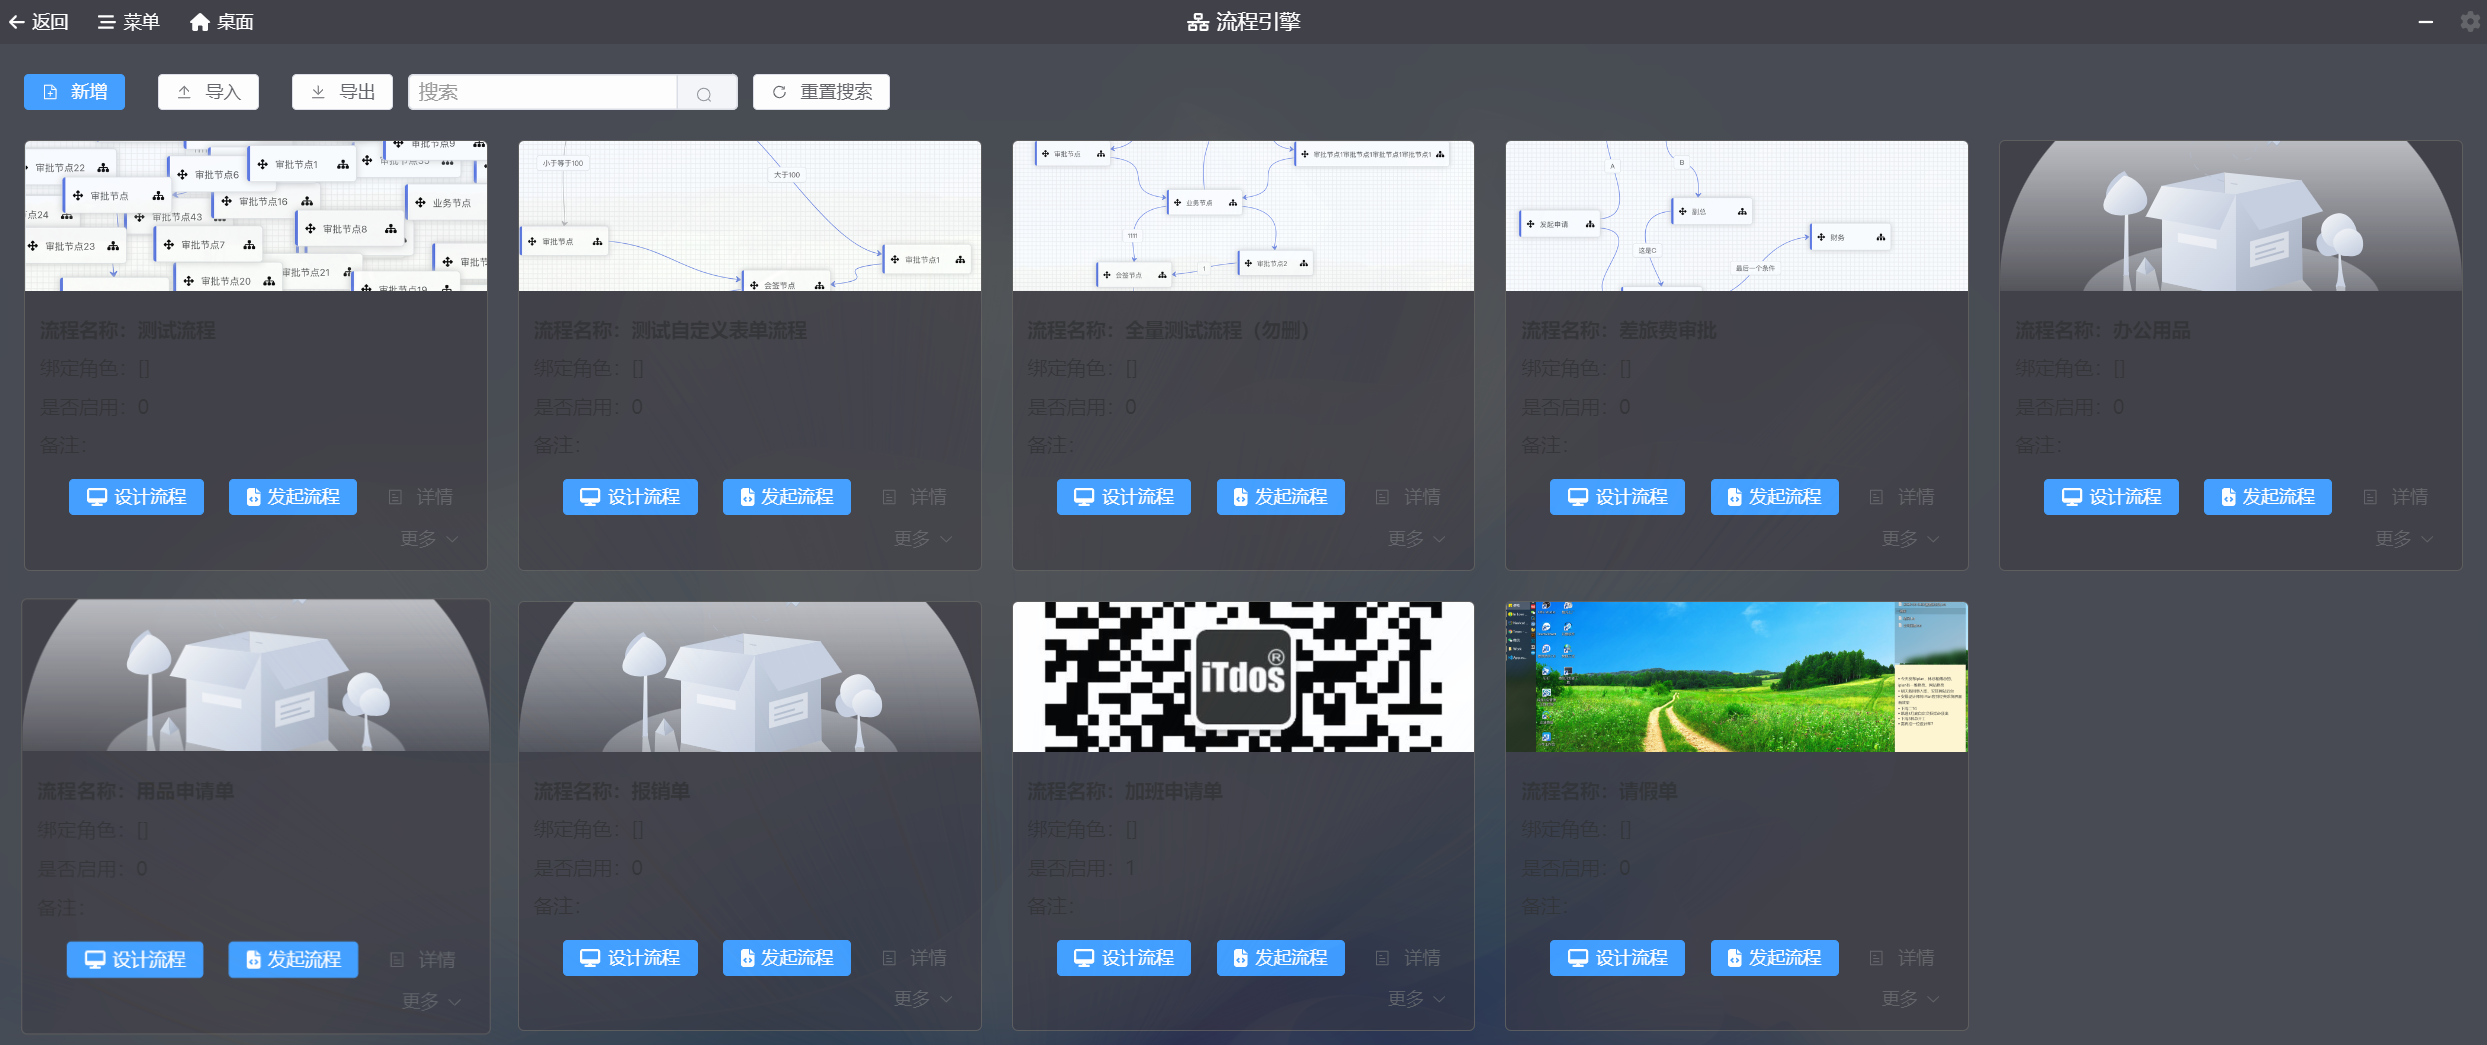Viewport: 2487px width, 1045px height.
Task: Click 设计流程 for 全量测试流程 card
Action: coord(1124,497)
